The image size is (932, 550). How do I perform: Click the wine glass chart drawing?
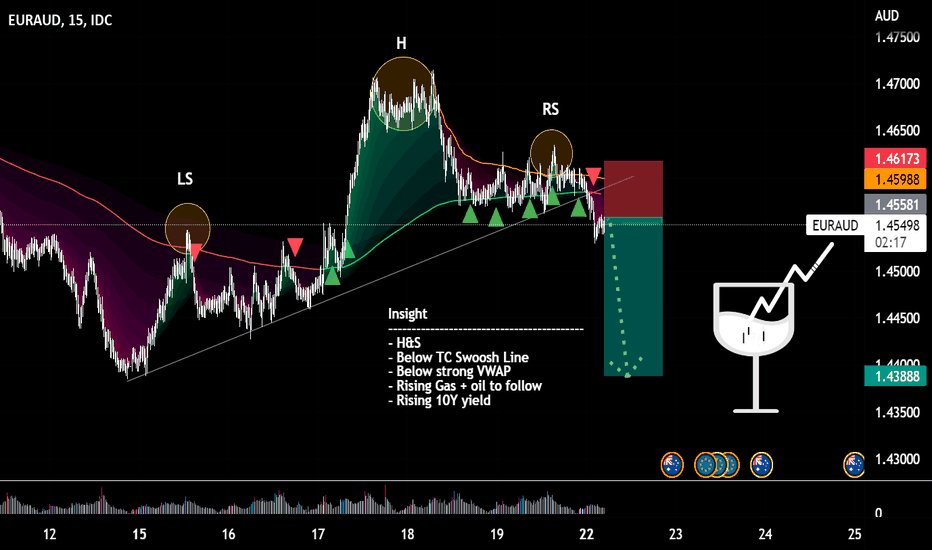click(755, 347)
